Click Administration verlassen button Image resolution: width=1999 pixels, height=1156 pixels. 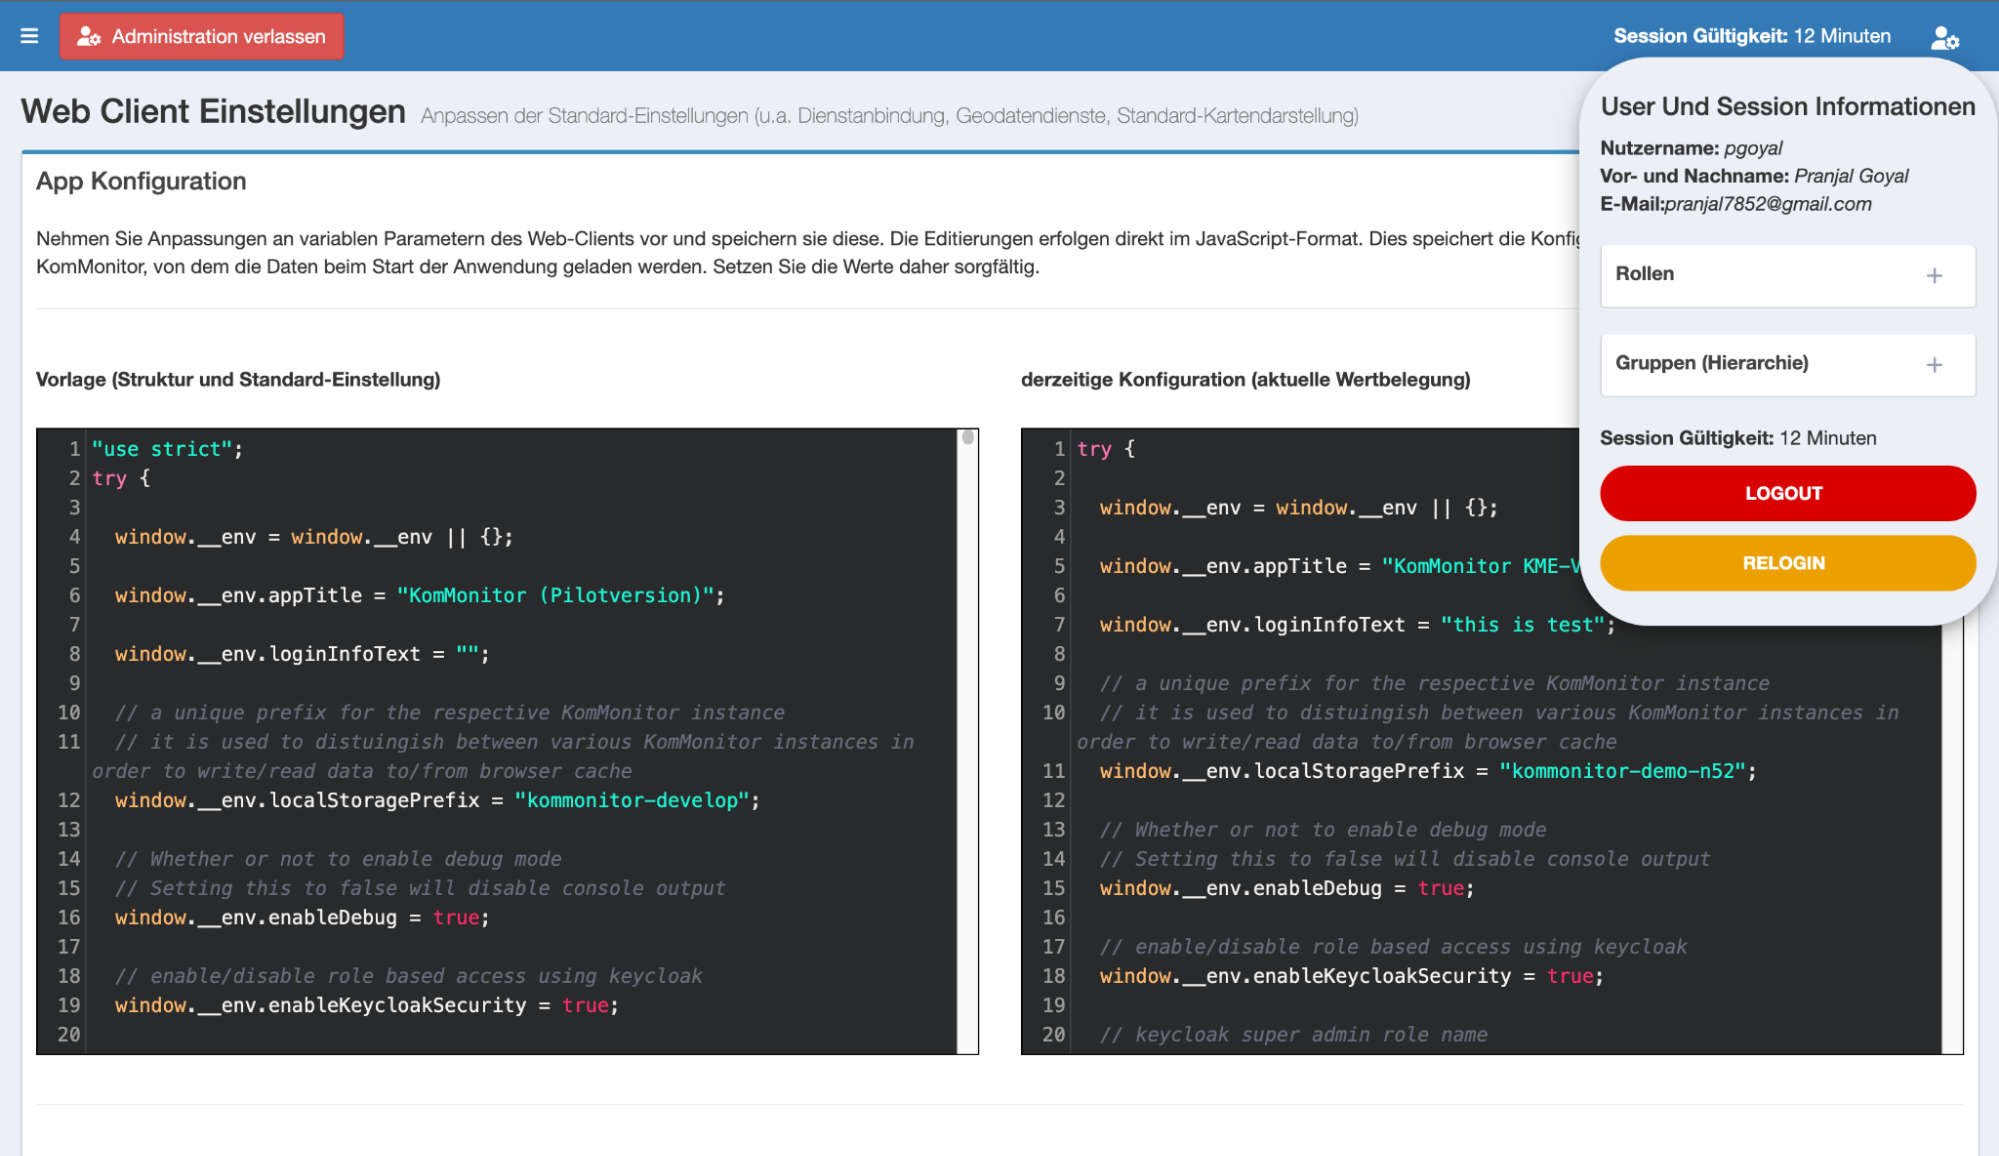(201, 36)
